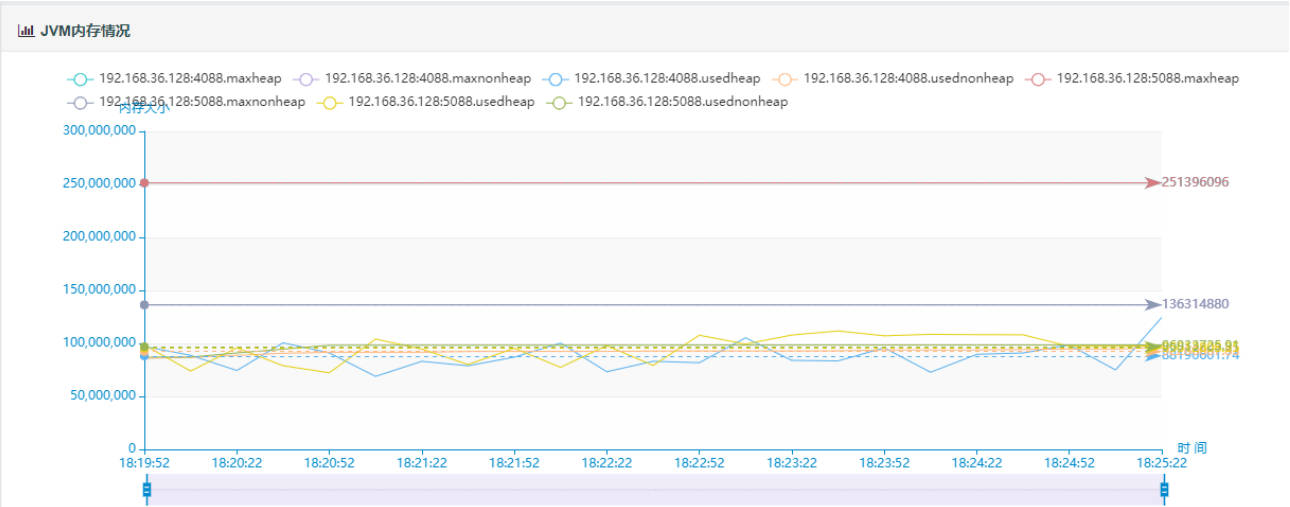Viewport: 1290px width, 507px height.
Task: Click the red start point of the 251396096 line
Action: coord(145,183)
